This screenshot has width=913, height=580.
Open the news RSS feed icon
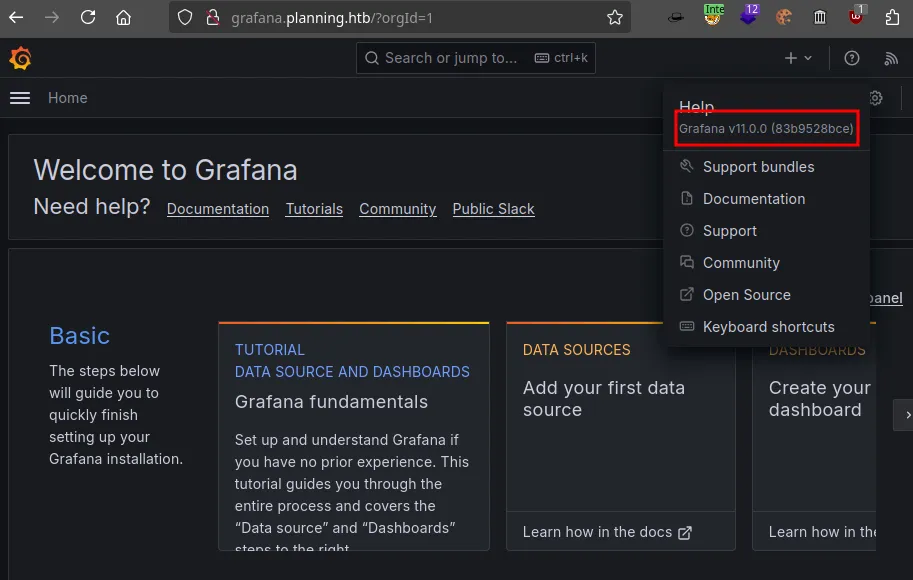891,59
